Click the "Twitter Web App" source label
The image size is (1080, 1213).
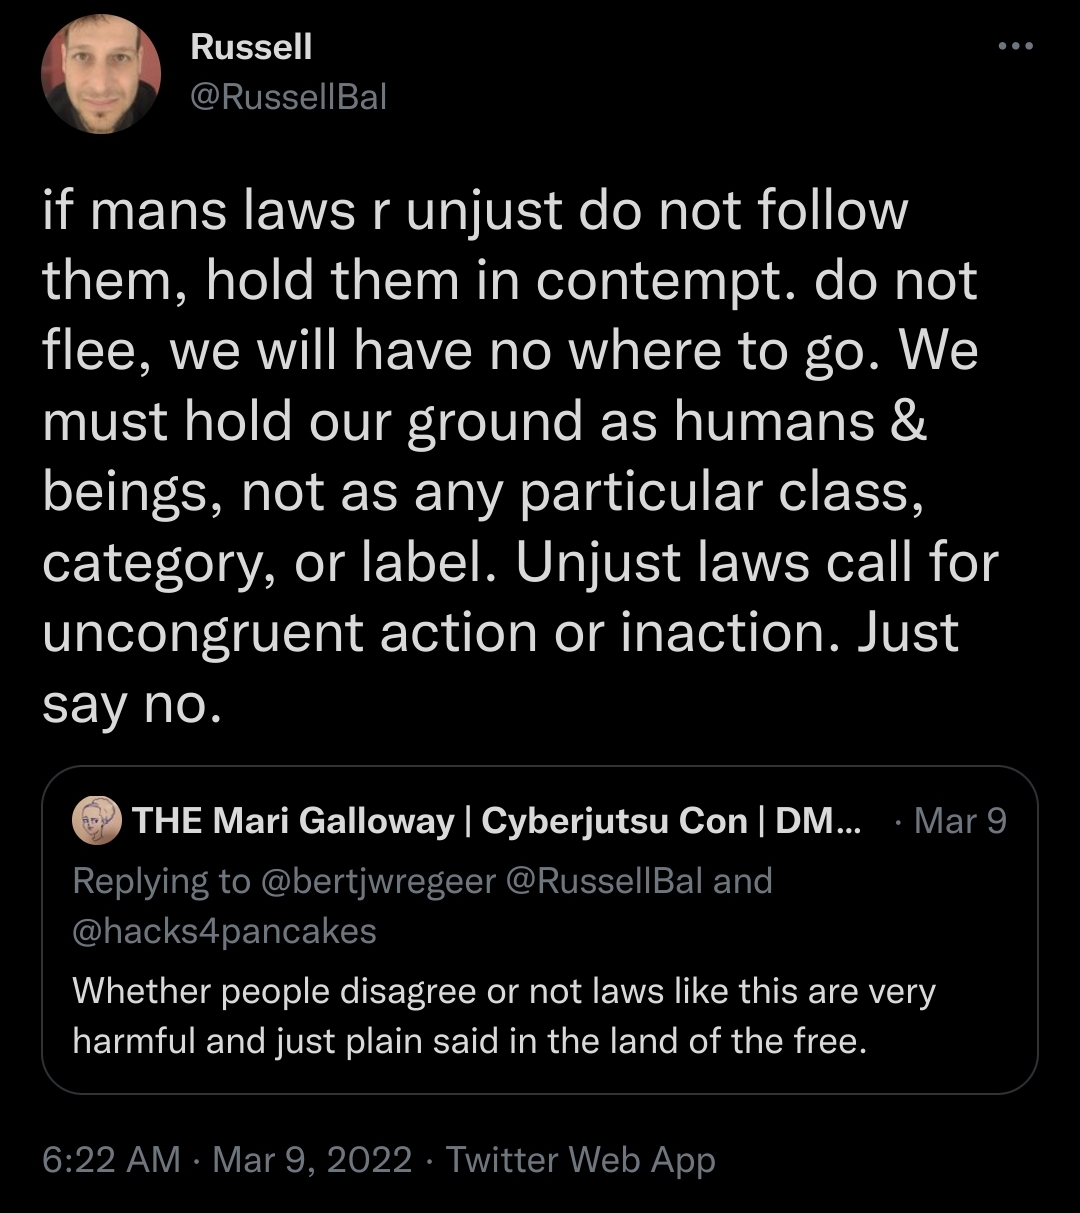click(x=581, y=1160)
